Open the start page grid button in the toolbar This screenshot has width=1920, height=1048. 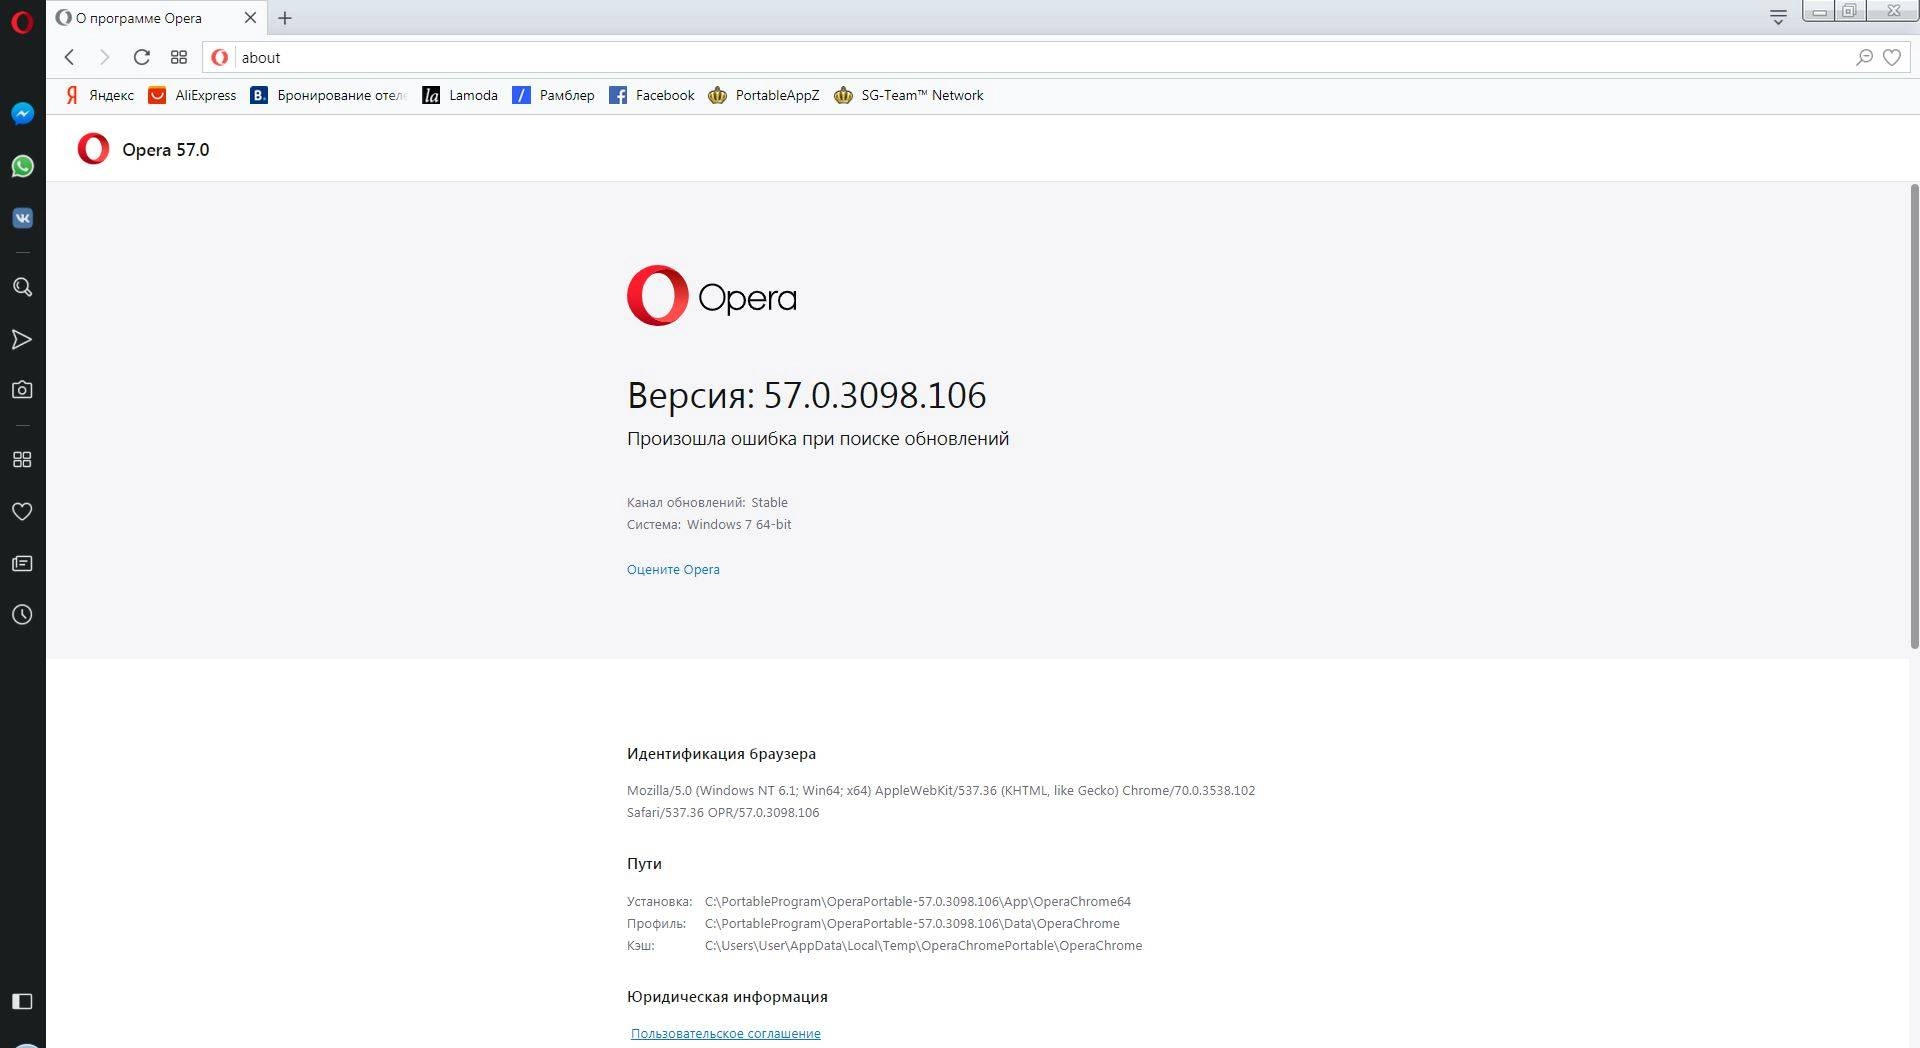pyautogui.click(x=179, y=58)
